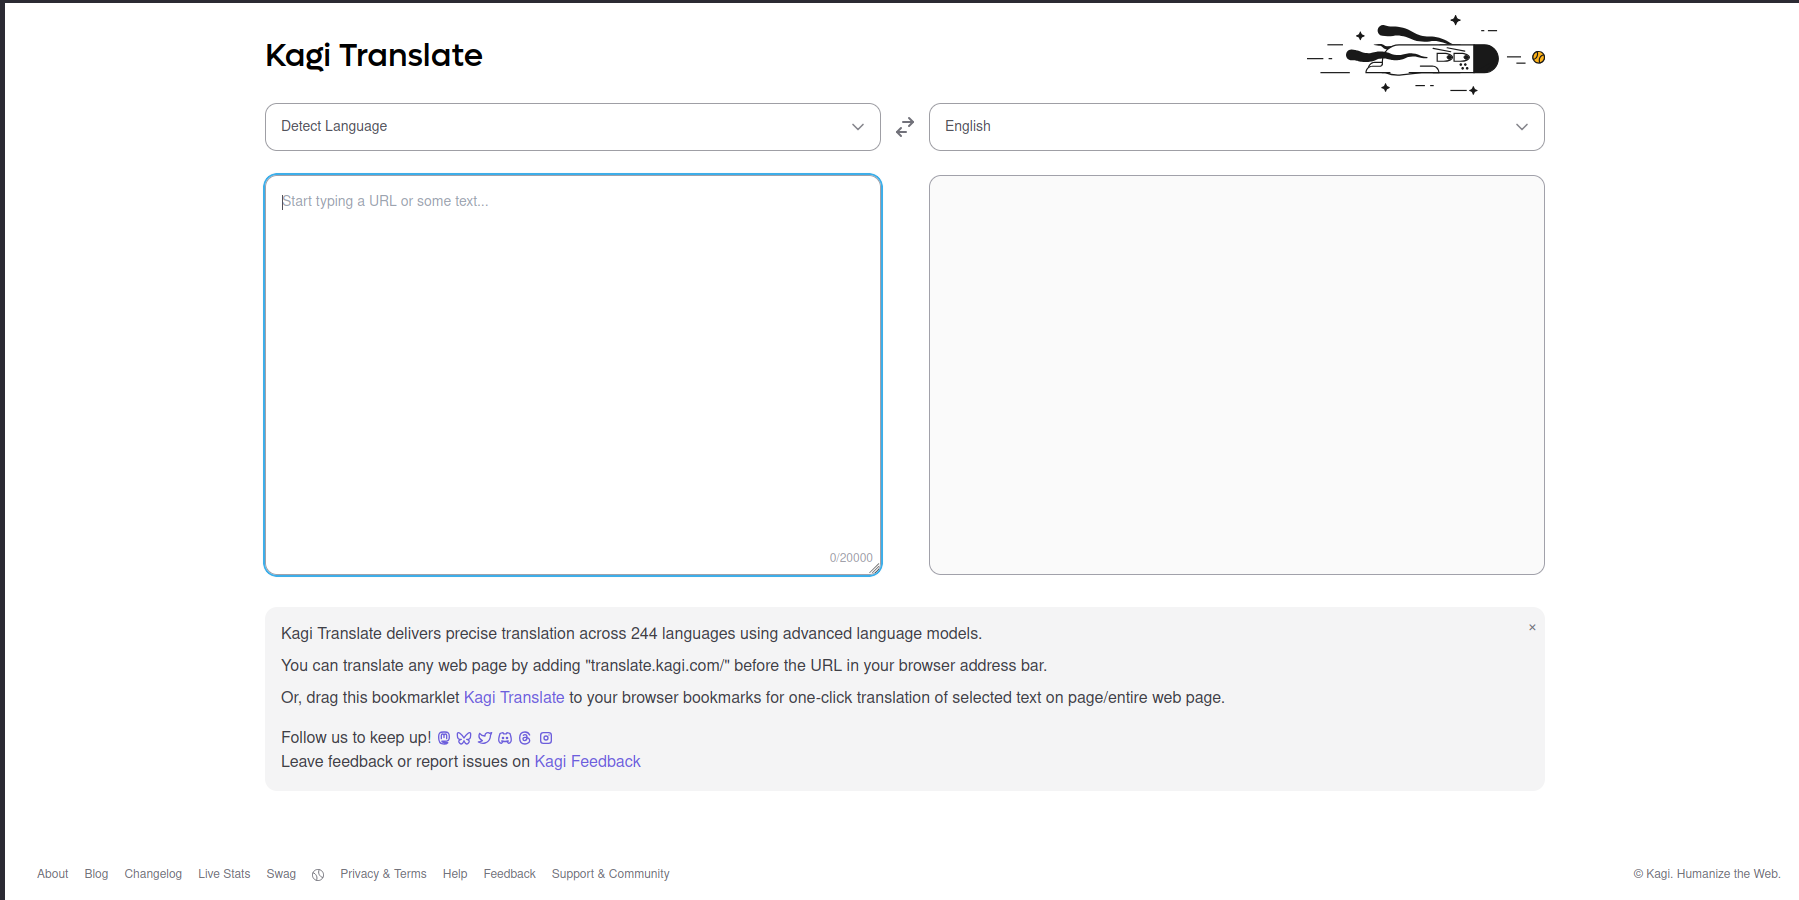Visit Support & Community in the footer
The height and width of the screenshot is (900, 1799).
[610, 874]
